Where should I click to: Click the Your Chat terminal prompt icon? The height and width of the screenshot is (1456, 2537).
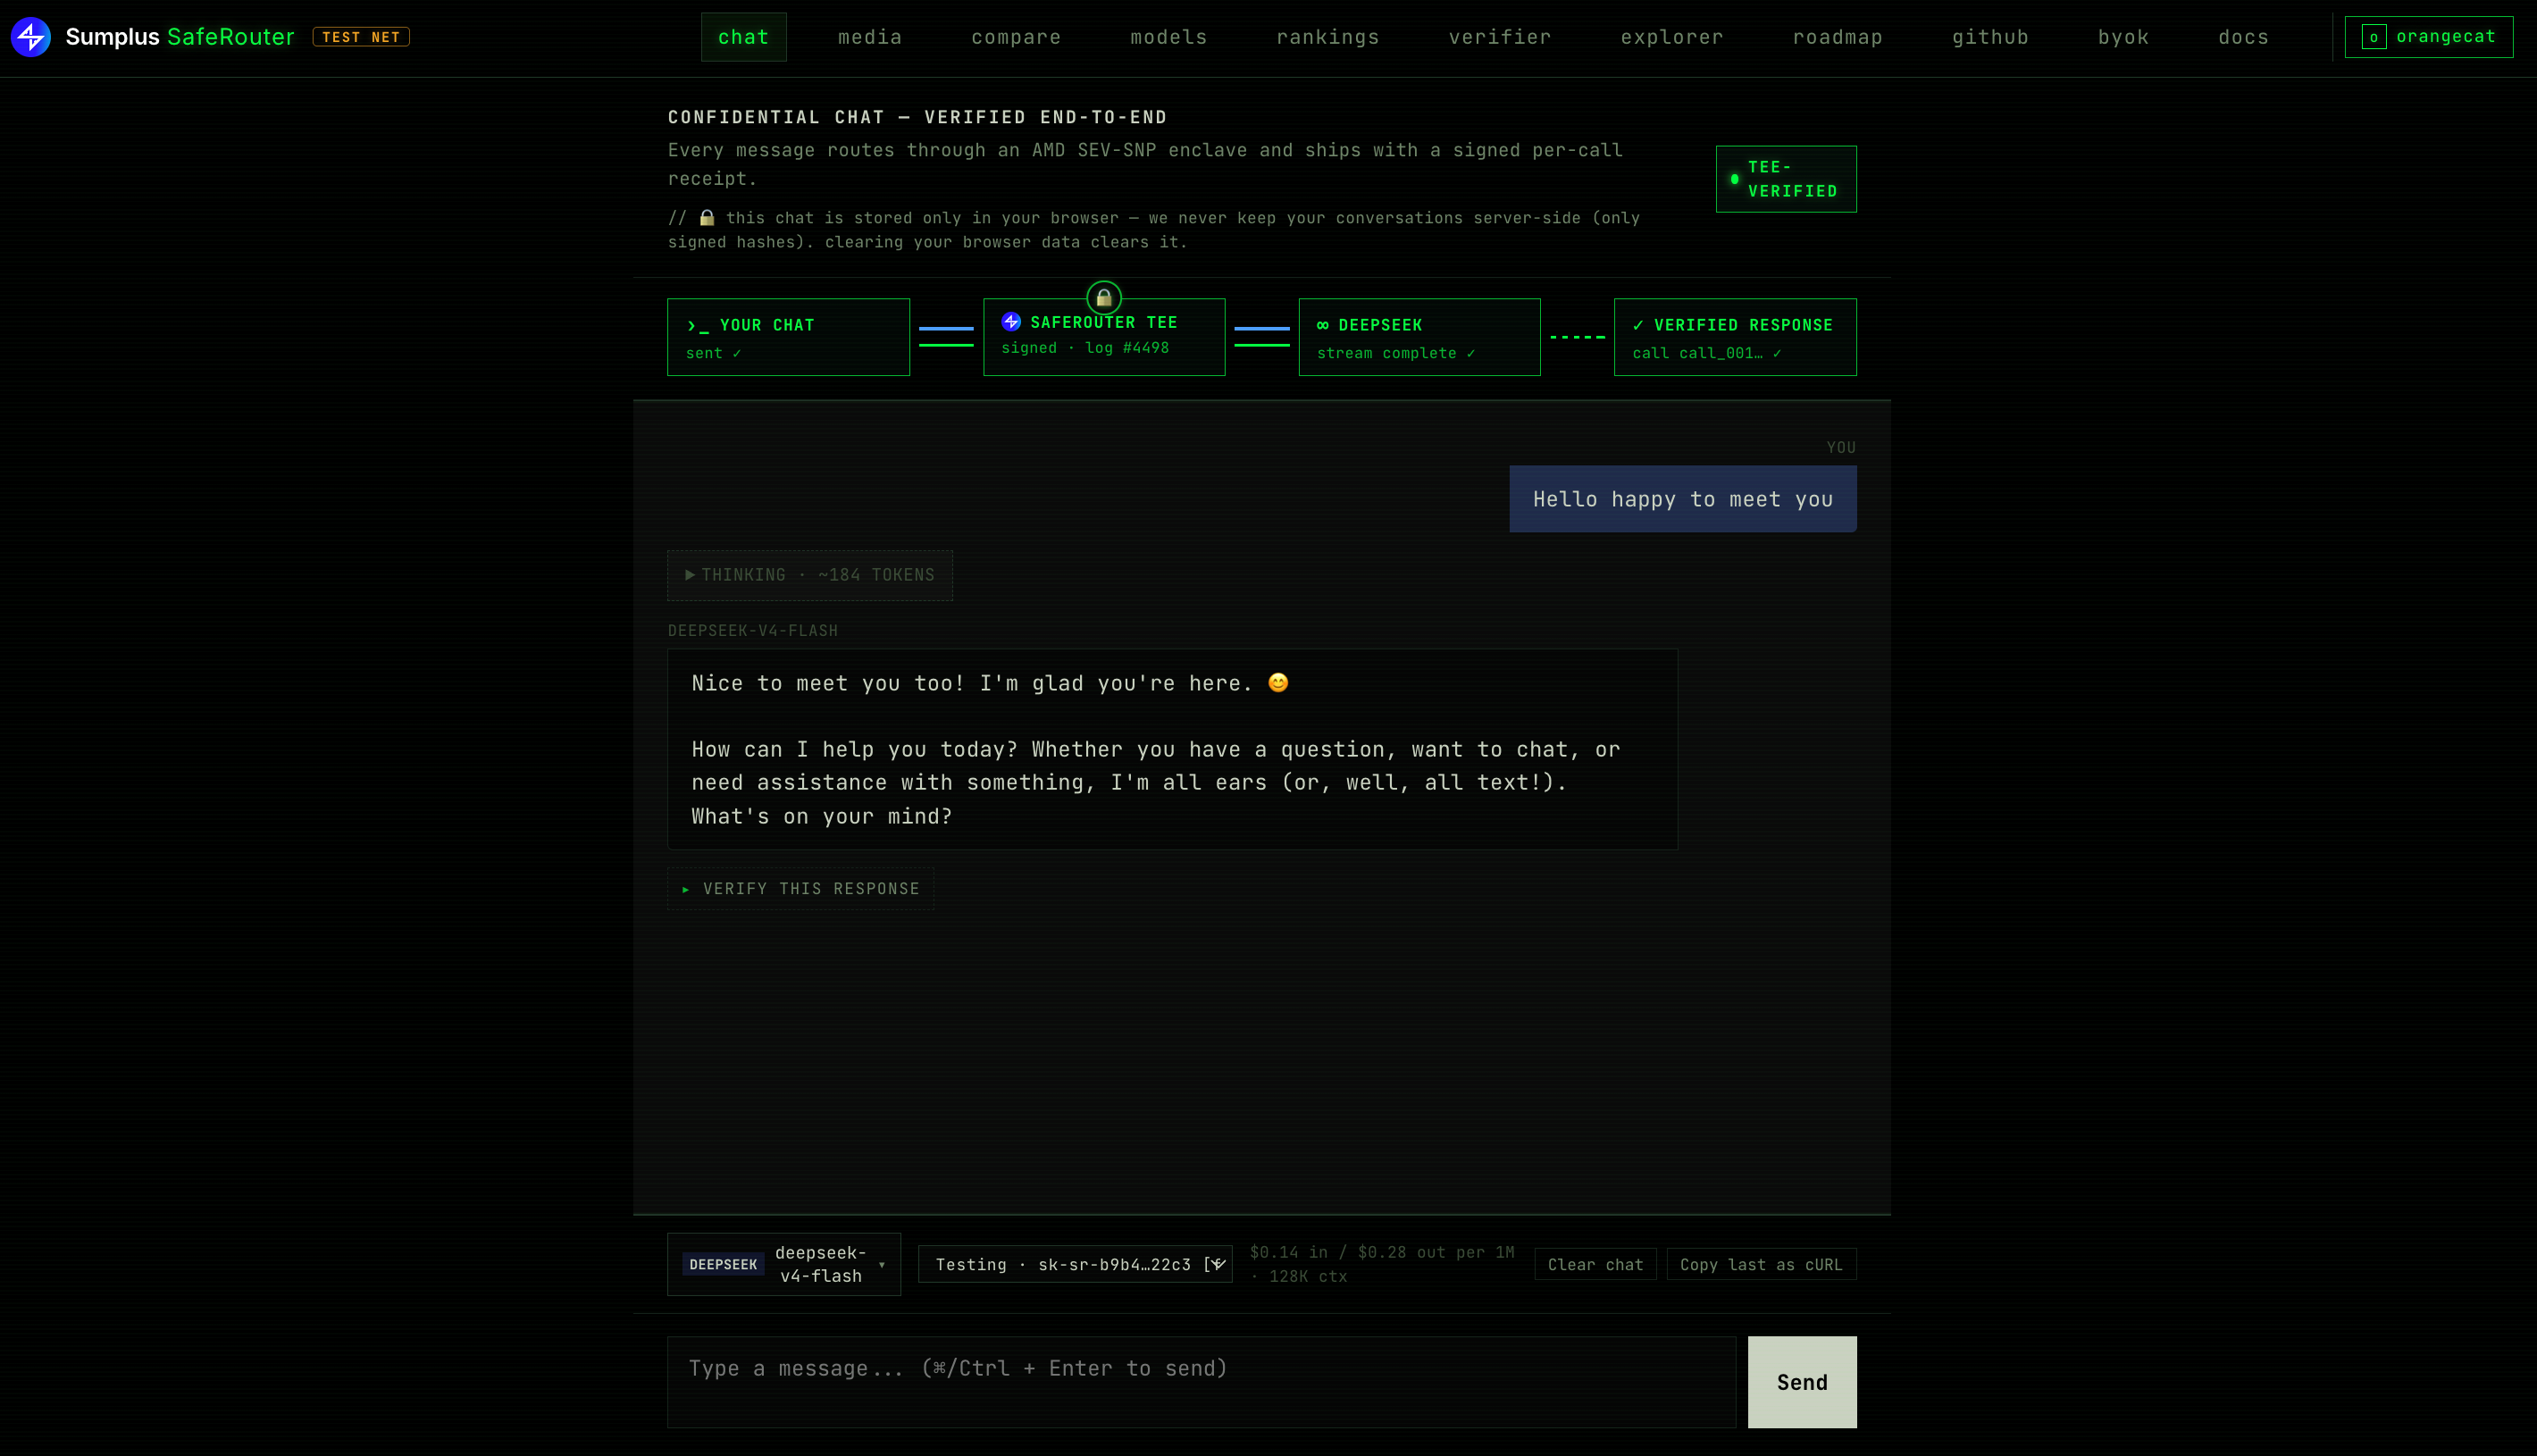click(697, 326)
